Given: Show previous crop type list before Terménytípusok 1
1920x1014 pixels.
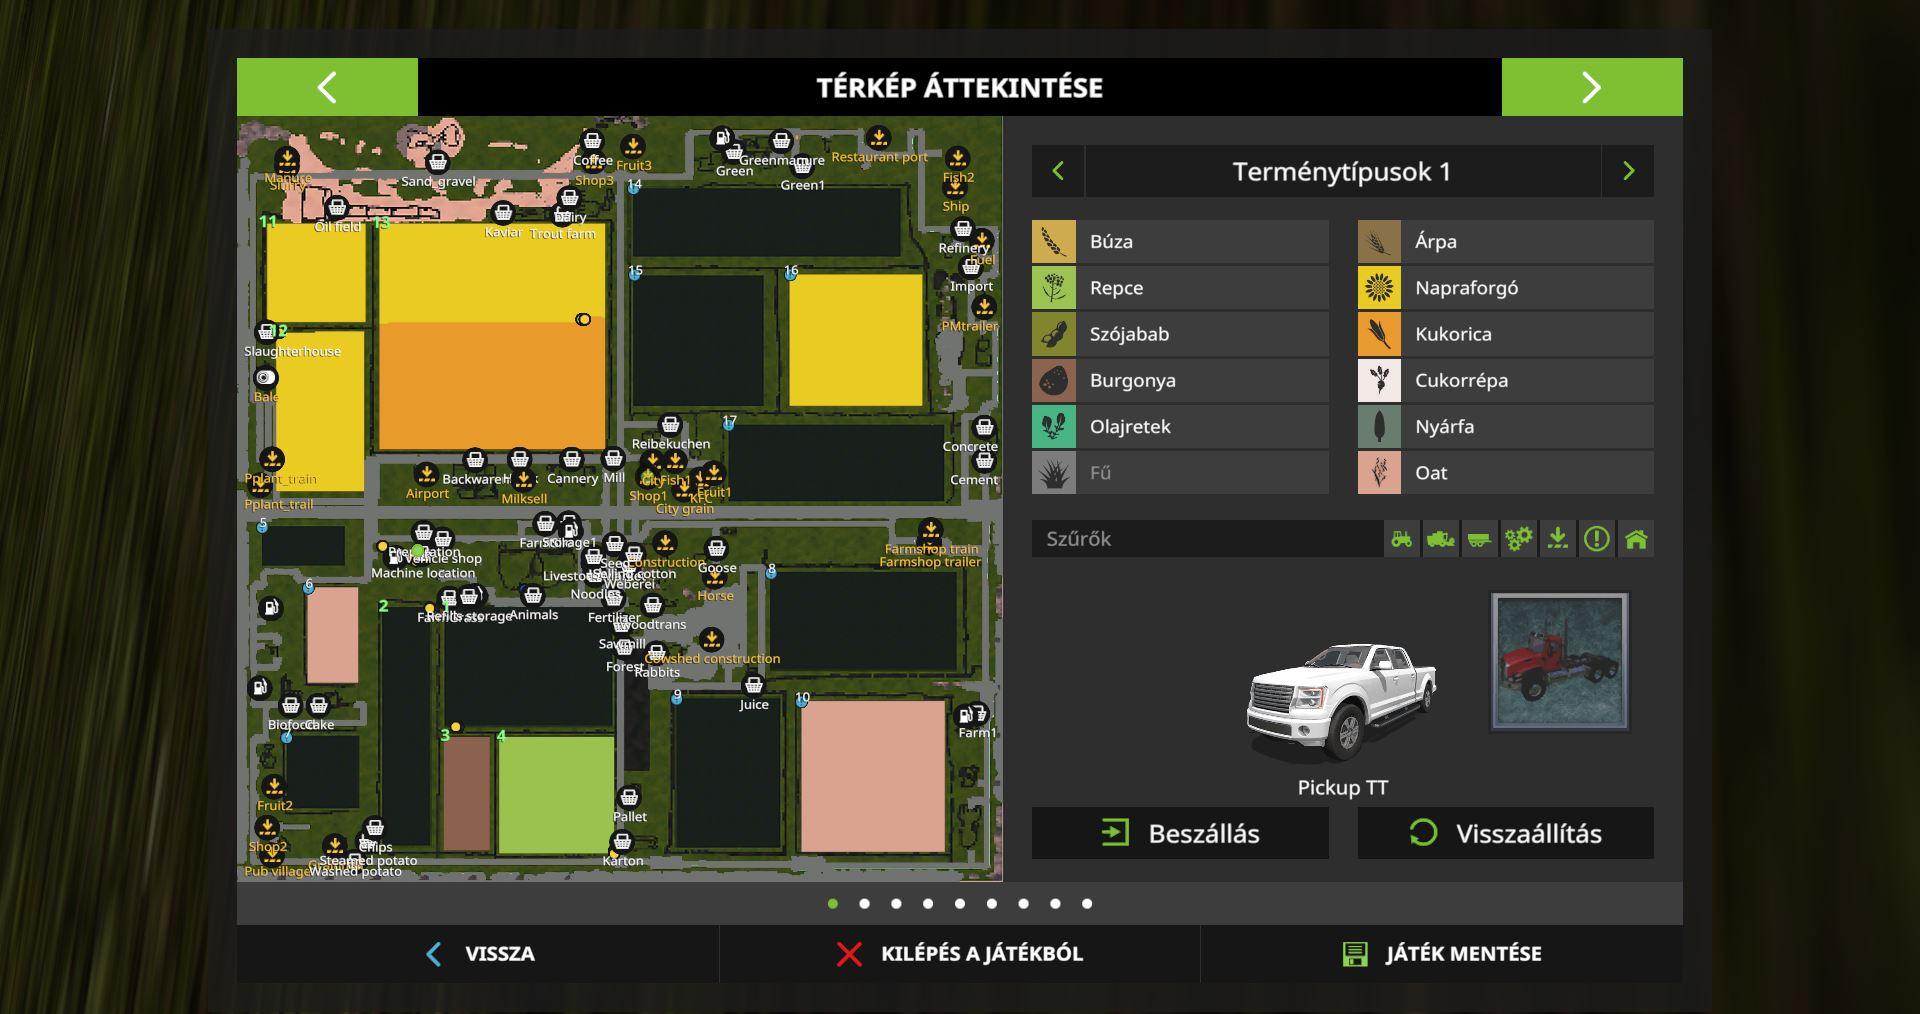Looking at the screenshot, I should click(1058, 171).
